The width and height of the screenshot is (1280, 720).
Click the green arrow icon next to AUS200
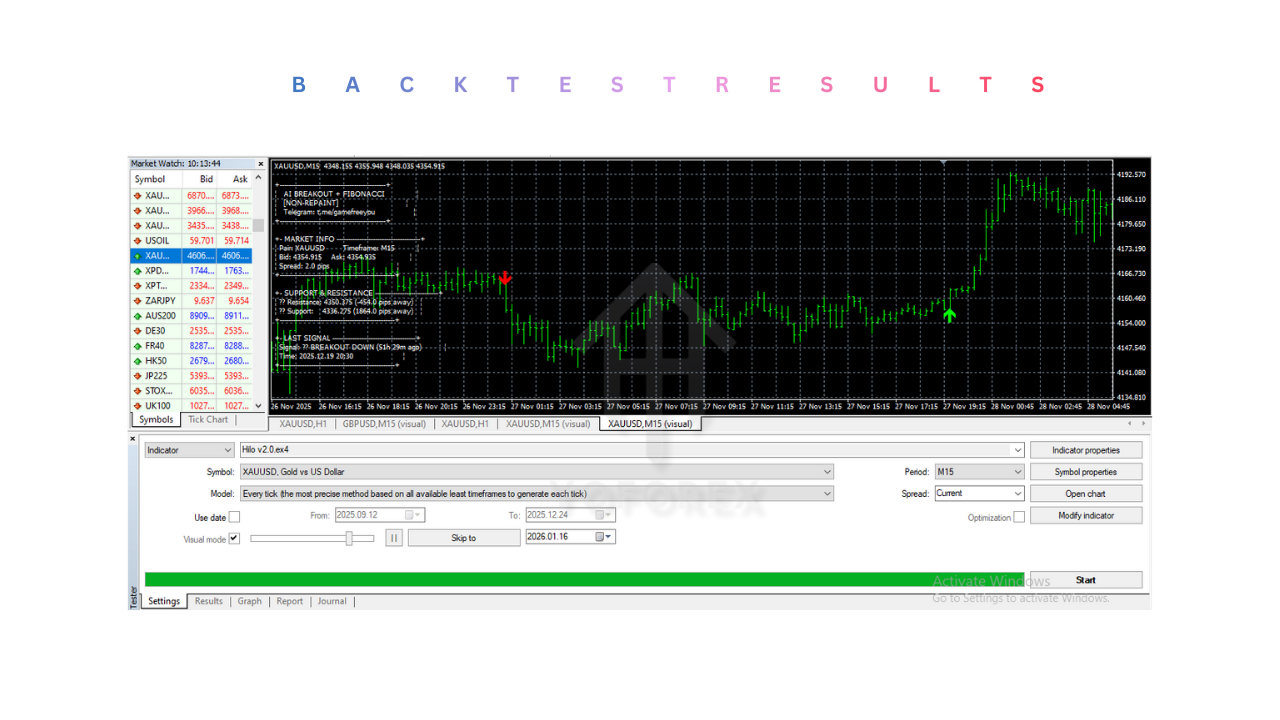click(139, 315)
